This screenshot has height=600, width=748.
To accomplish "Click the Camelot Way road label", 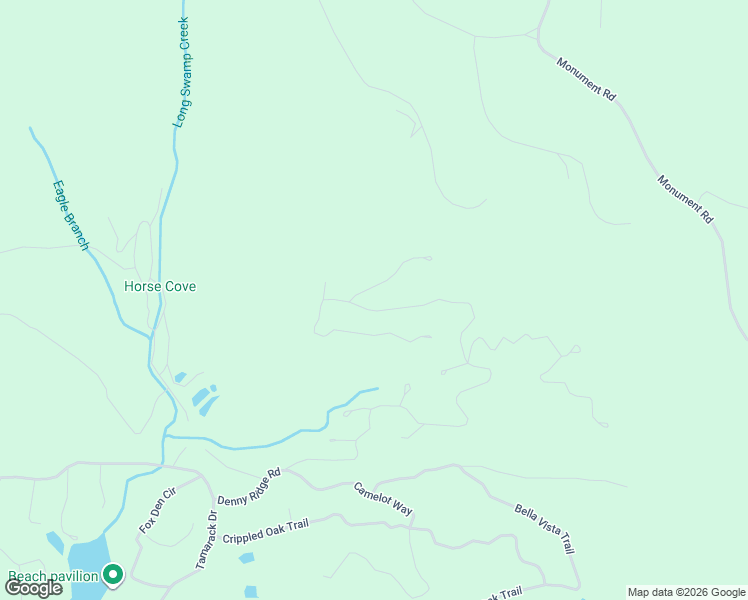I will (x=383, y=498).
